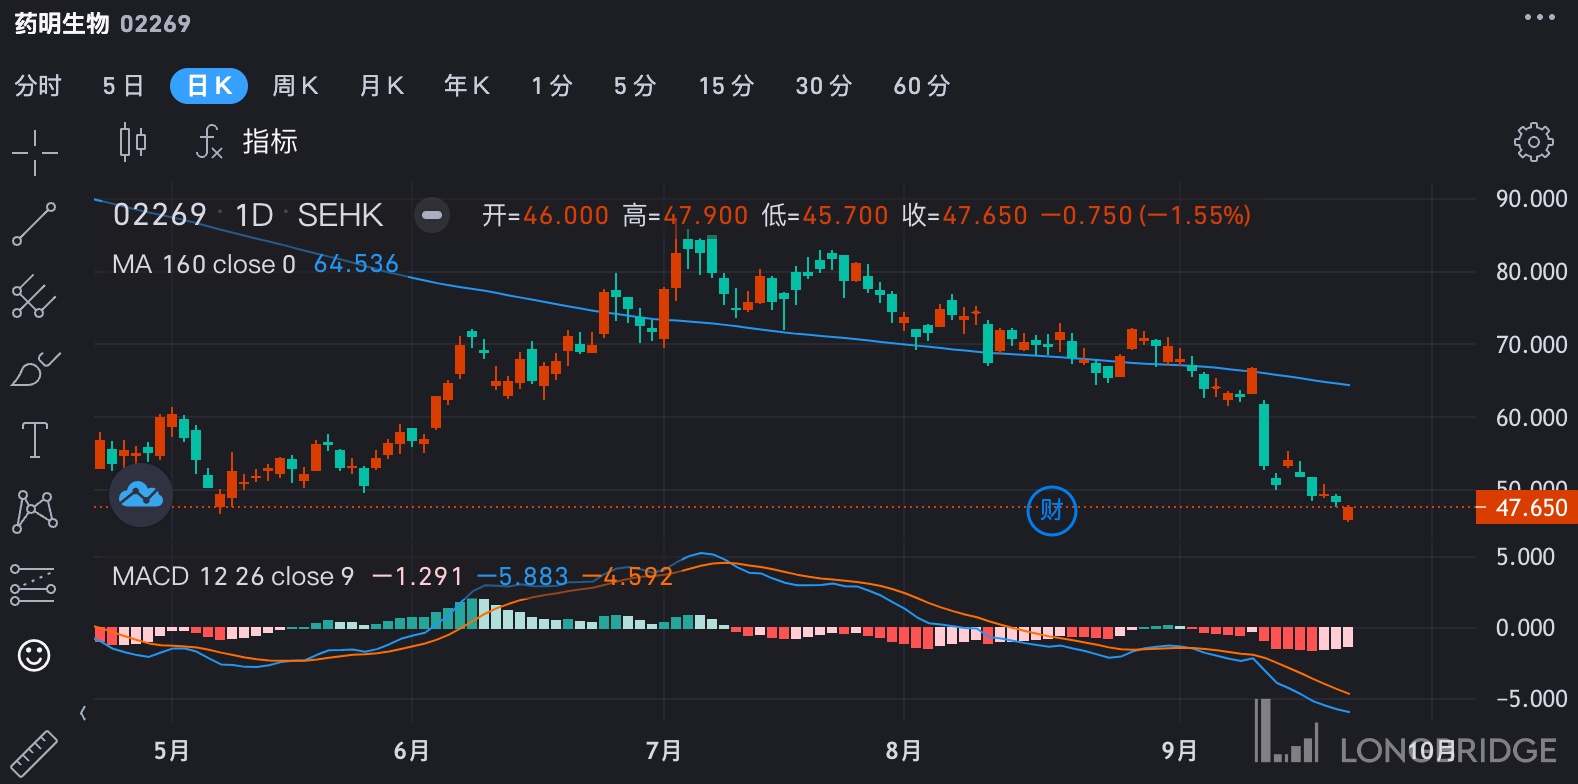Switch to 5日 five-day tab

click(123, 86)
